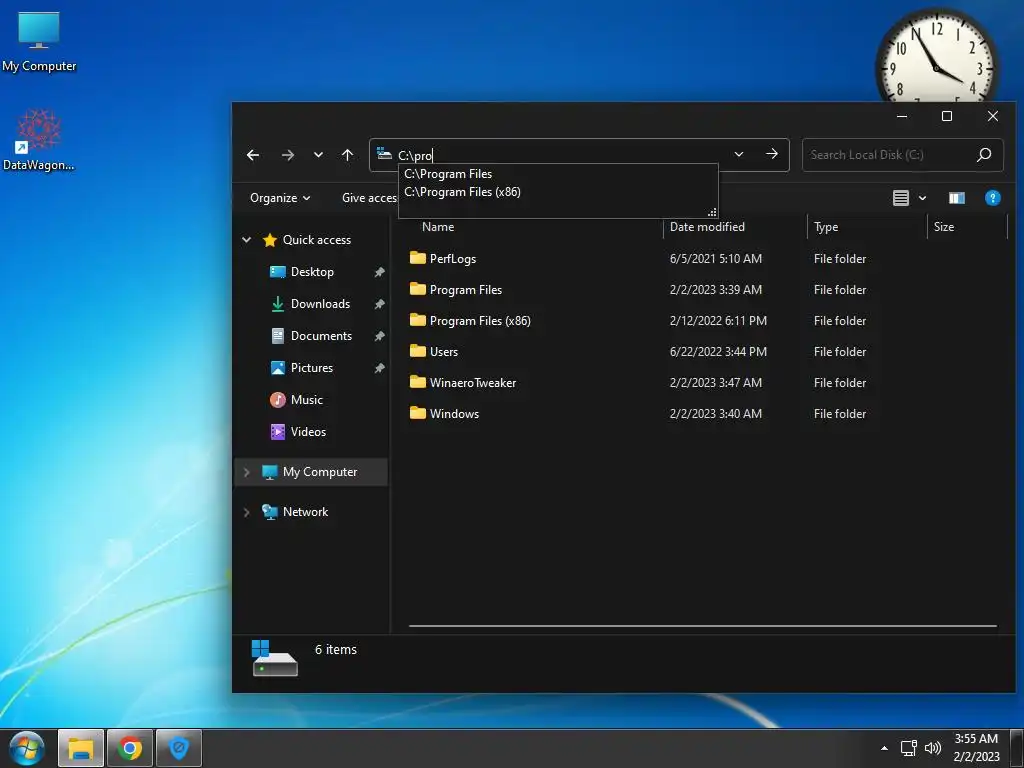Open the view options dropdown arrow
The width and height of the screenshot is (1024, 768).
click(x=922, y=198)
